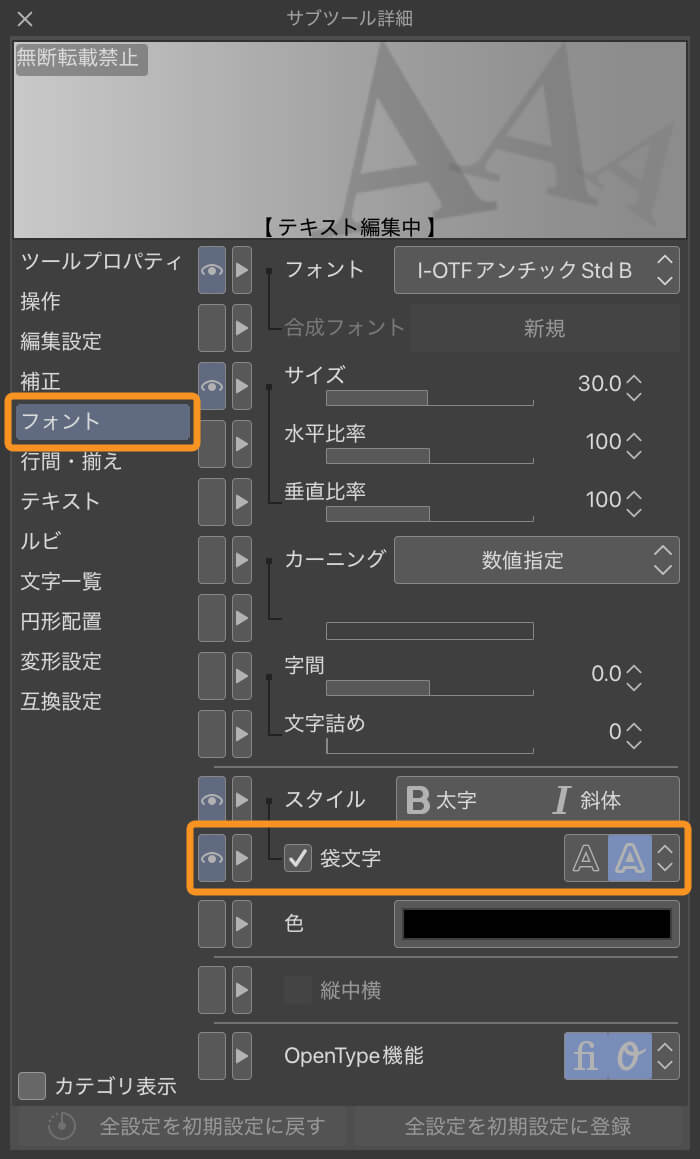The height and width of the screenshot is (1159, 700).
Task: Open 変形設定 category
Action: click(61, 661)
